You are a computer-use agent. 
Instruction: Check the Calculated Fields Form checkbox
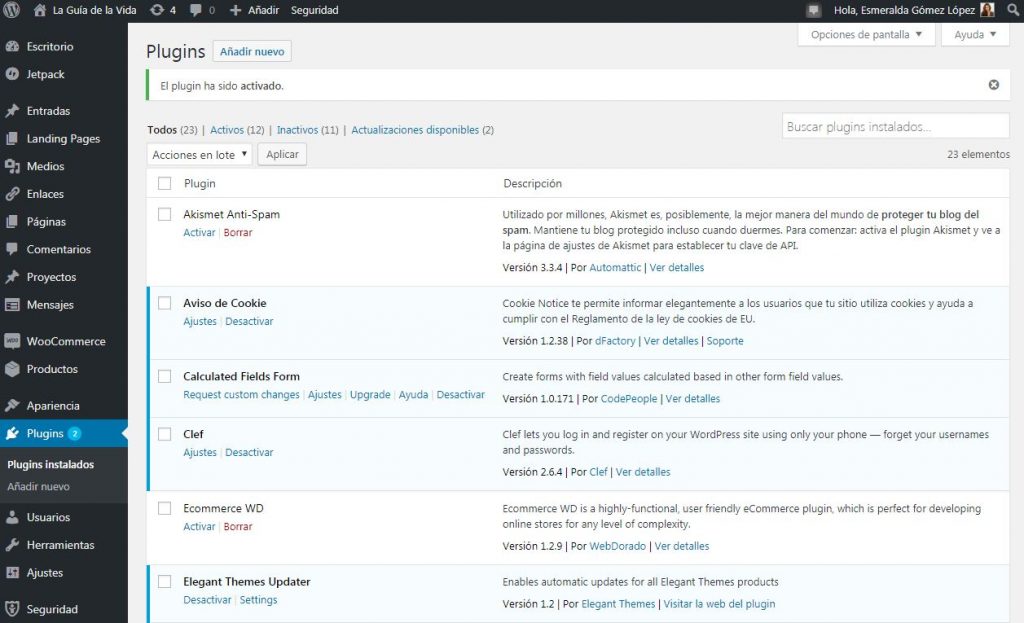pyautogui.click(x=165, y=376)
